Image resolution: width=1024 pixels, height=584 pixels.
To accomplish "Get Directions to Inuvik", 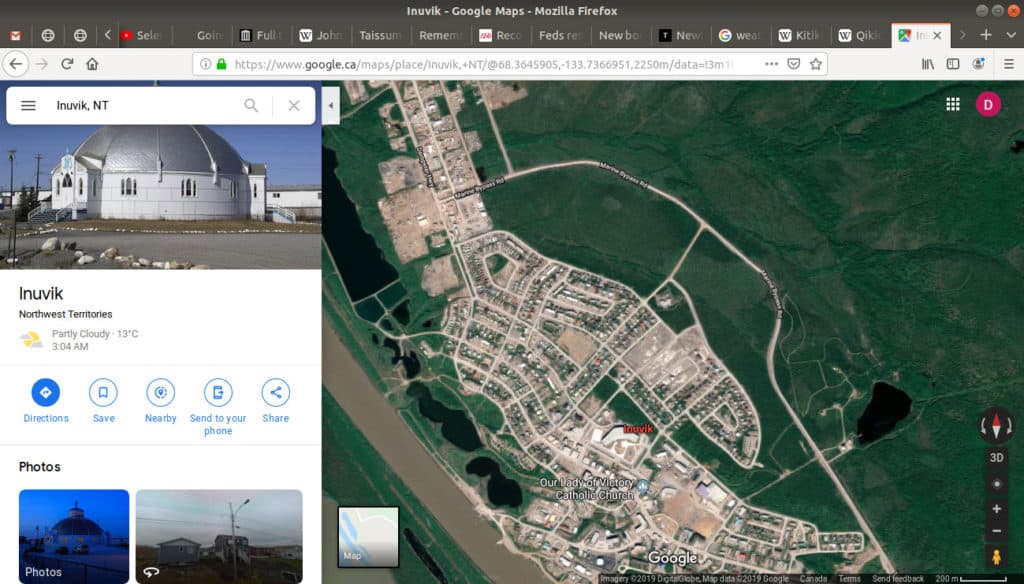I will click(x=46, y=400).
